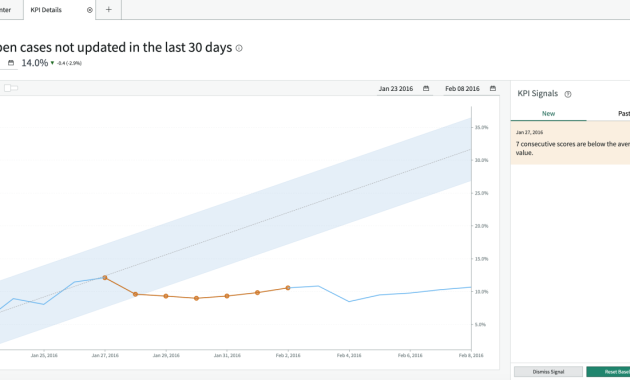This screenshot has width=630, height=380.
Task: Click the orange data point at Jan 29
Action: [166, 296]
